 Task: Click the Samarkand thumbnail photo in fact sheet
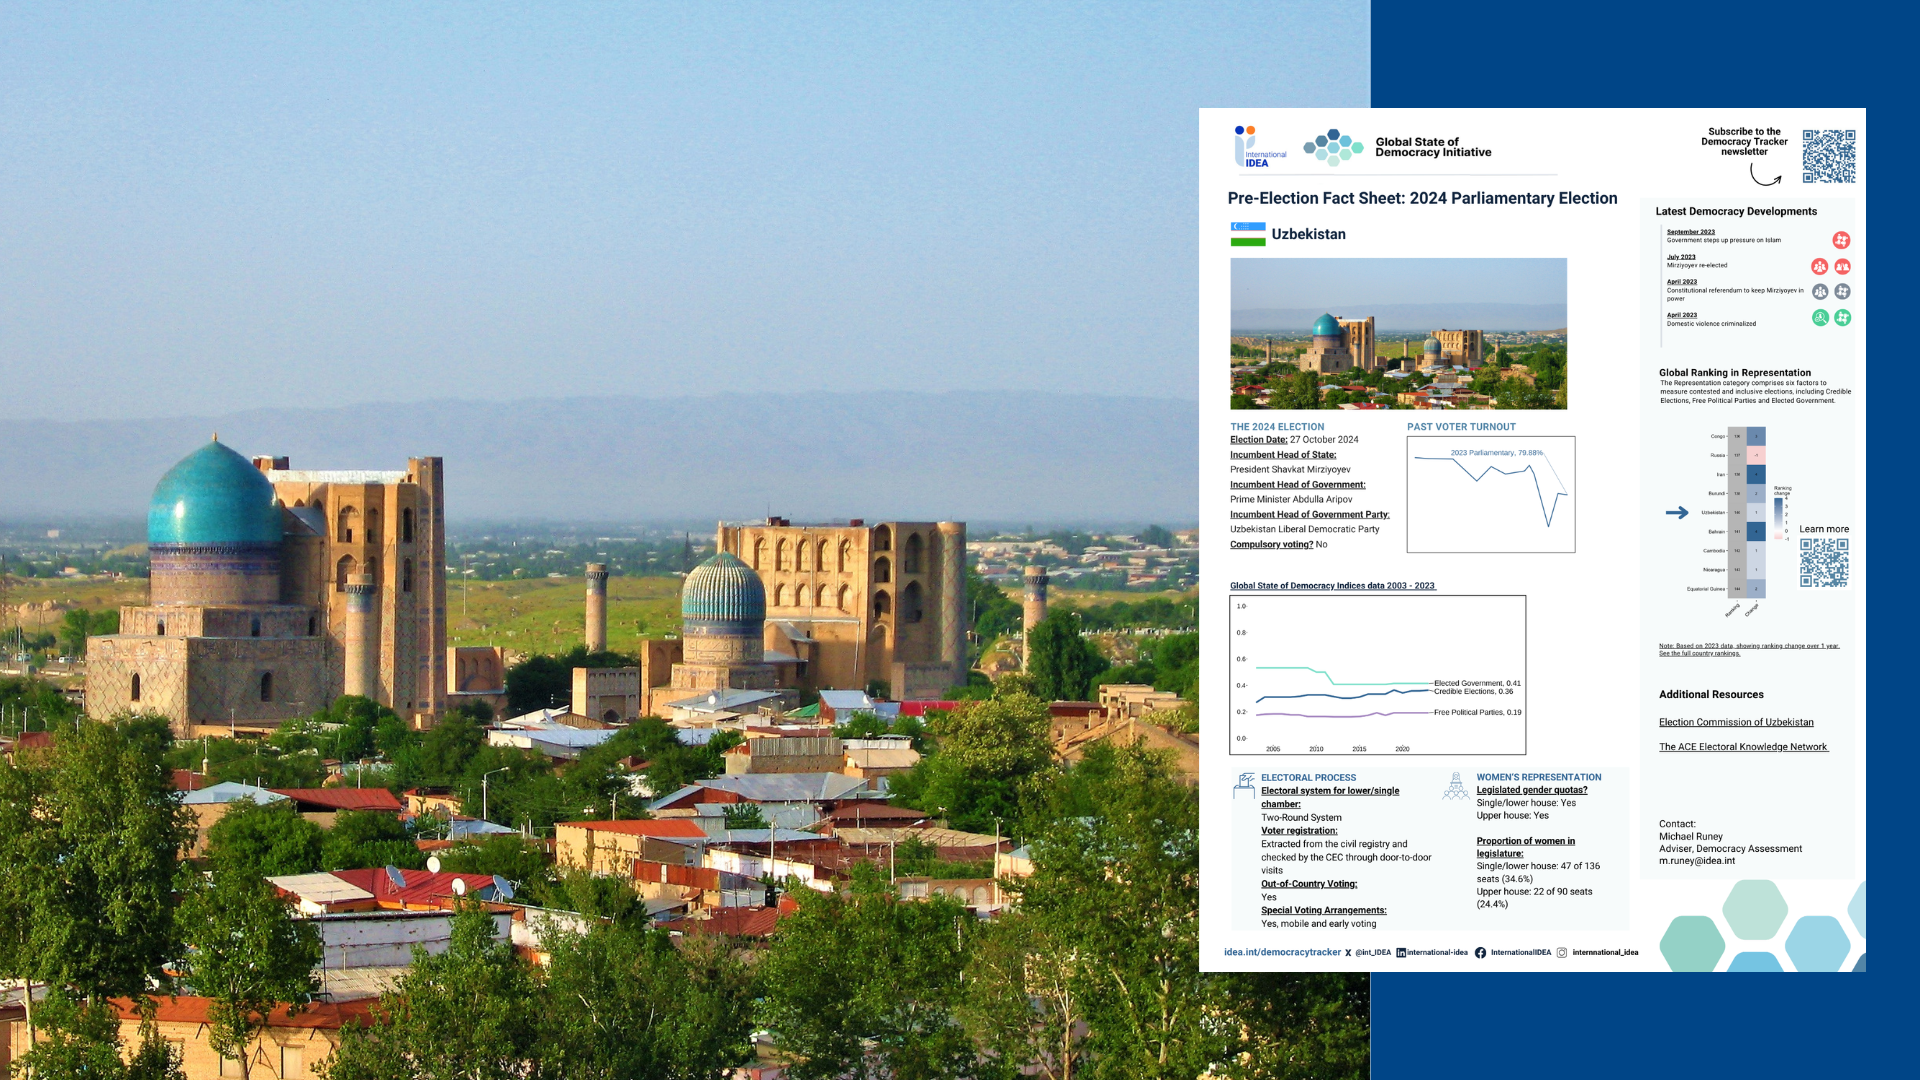(x=1398, y=334)
